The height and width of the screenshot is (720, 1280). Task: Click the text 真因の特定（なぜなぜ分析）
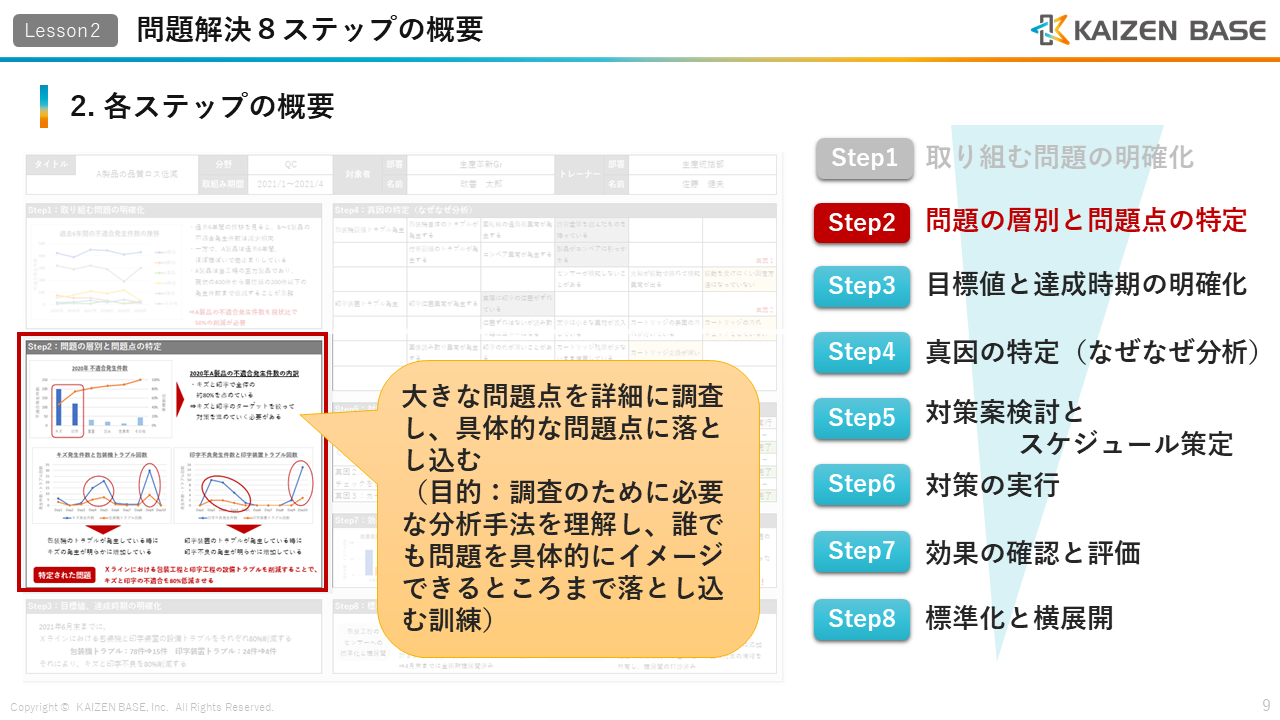[x=1093, y=352]
